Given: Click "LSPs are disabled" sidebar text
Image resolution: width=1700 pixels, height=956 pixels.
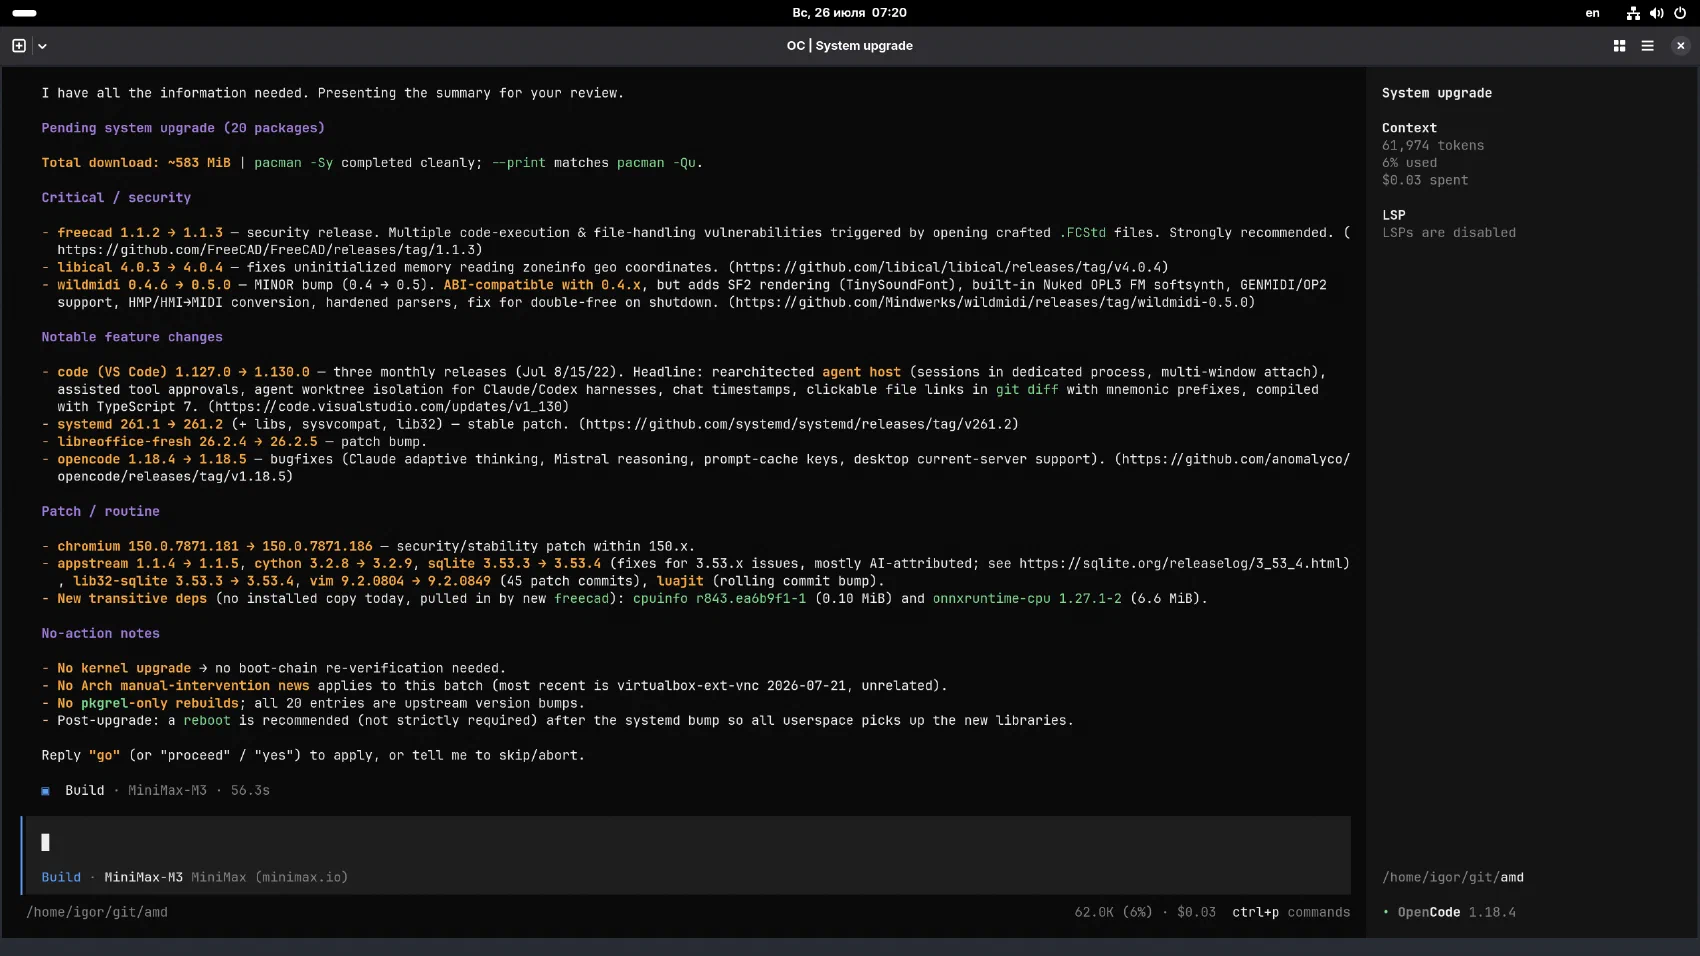Looking at the screenshot, I should [1449, 233].
